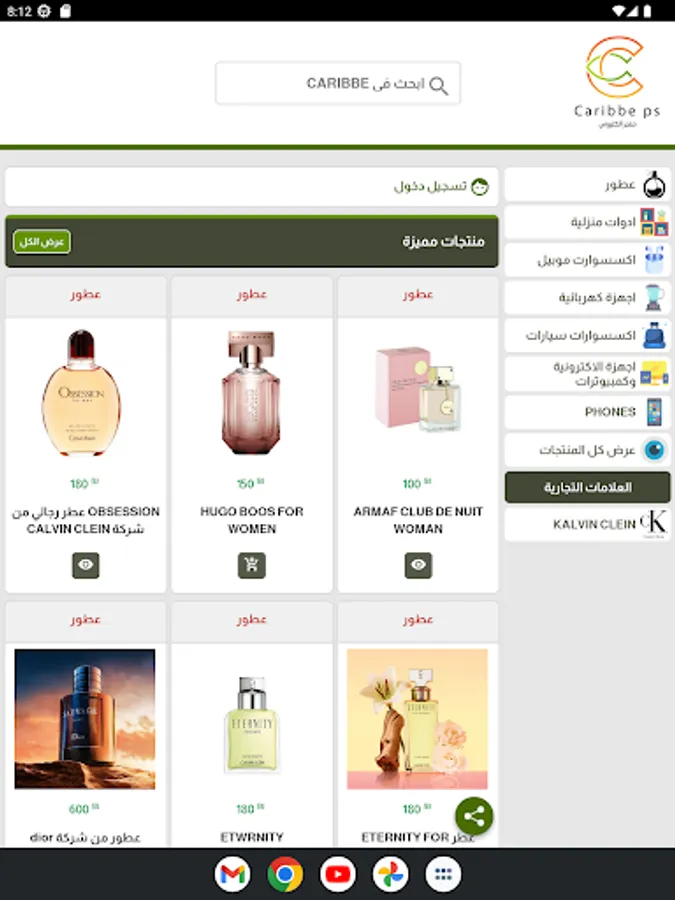Open اكسسوارت موبيل category
Image resolution: width=675 pixels, height=900 pixels.
[587, 260]
